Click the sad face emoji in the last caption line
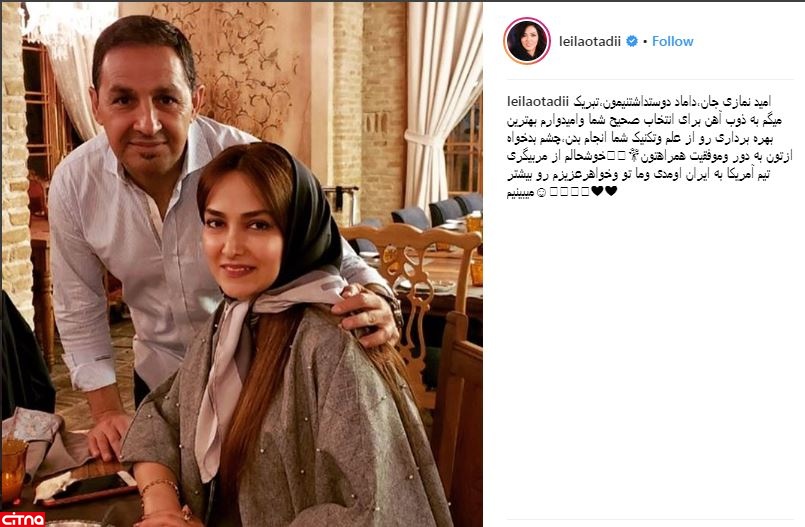 pos(540,192)
